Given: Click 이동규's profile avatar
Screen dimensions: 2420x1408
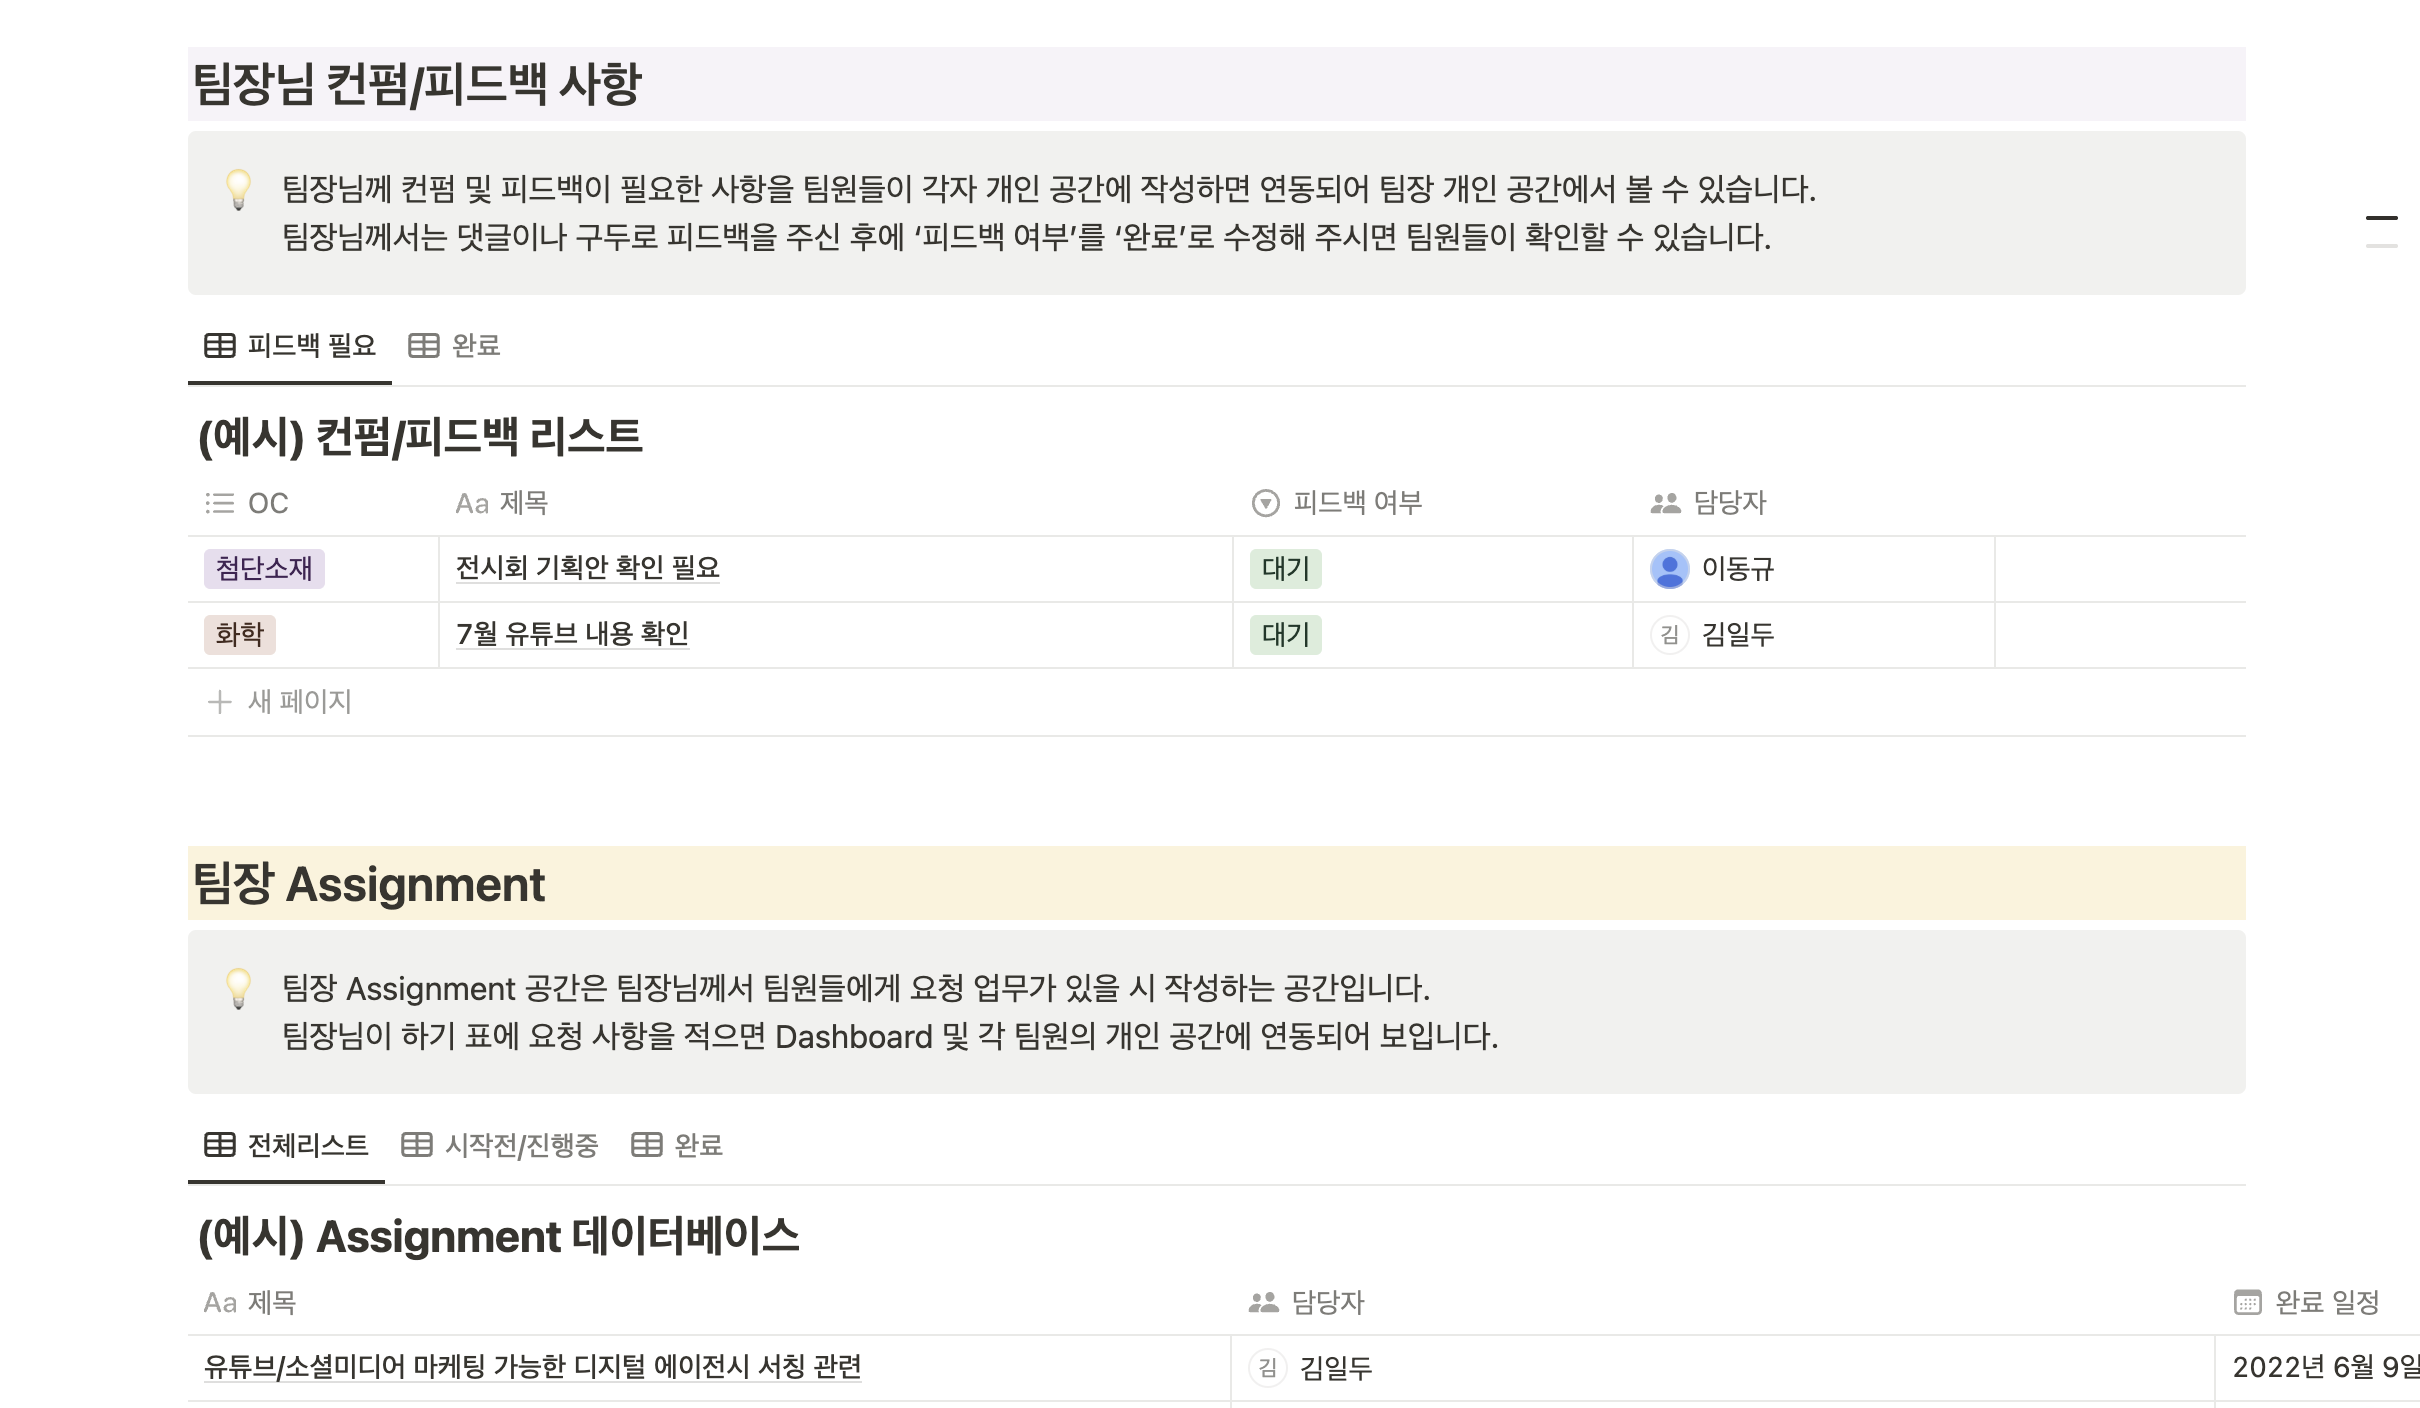Looking at the screenshot, I should coord(1668,568).
